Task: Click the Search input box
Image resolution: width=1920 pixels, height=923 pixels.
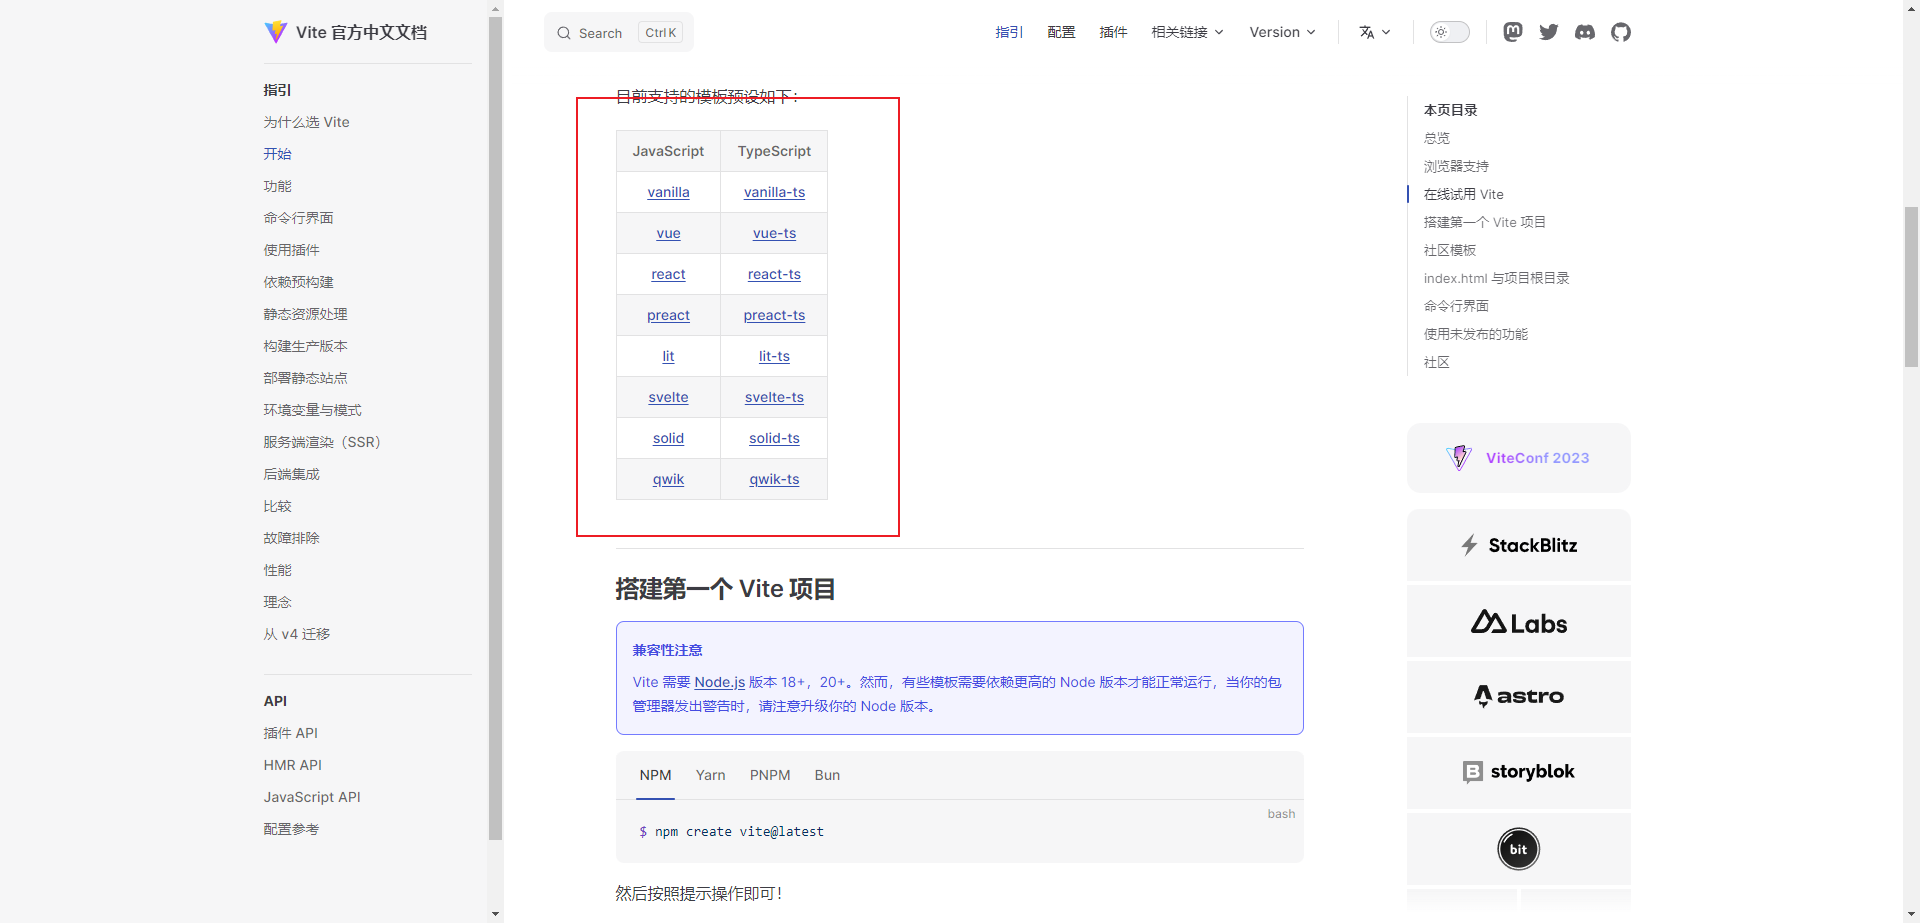Action: point(619,33)
